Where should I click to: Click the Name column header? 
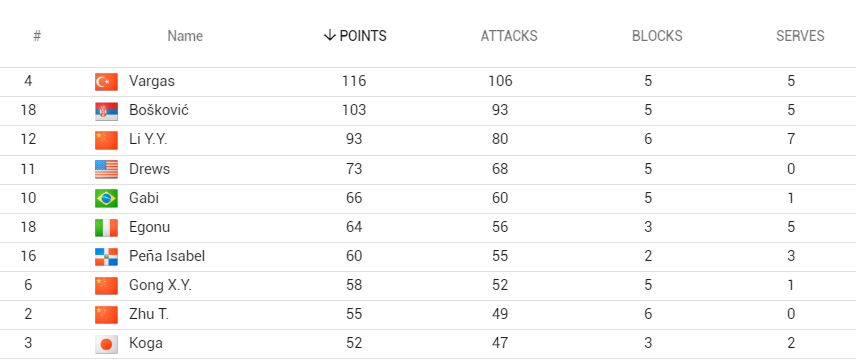tap(185, 36)
